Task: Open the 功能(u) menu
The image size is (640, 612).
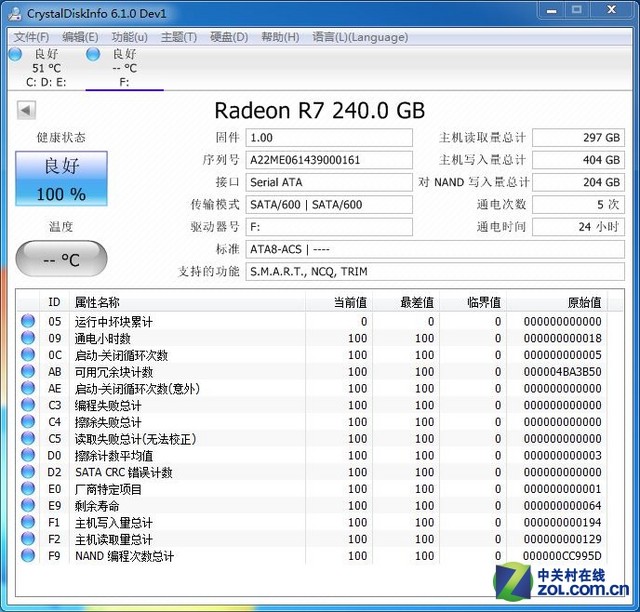Action: (129, 37)
